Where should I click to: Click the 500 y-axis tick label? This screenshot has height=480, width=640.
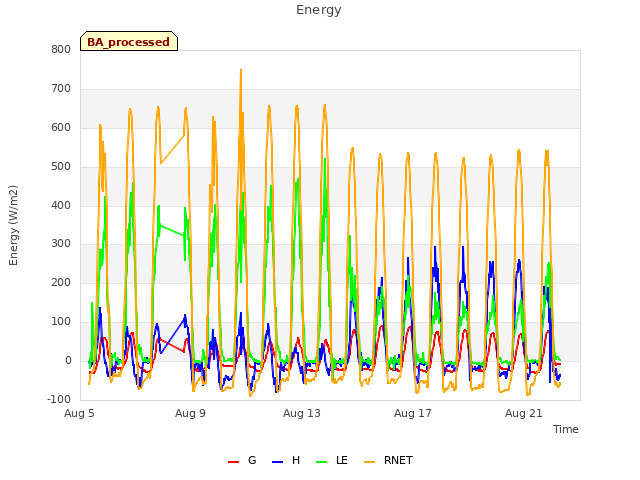tap(61, 166)
